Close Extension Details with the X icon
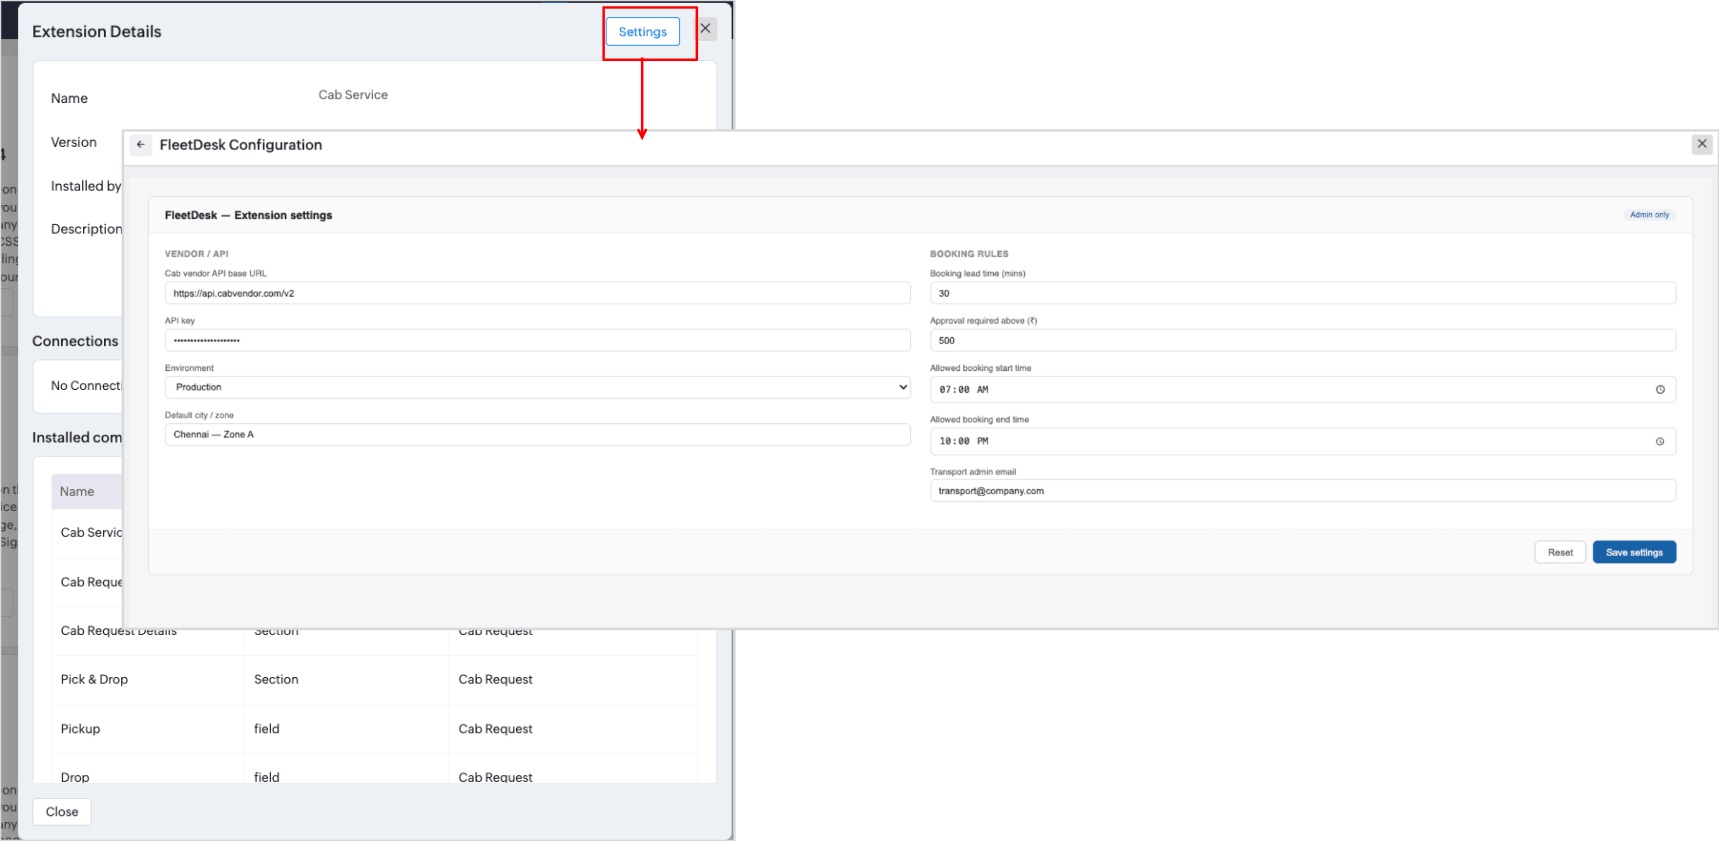Image resolution: width=1719 pixels, height=841 pixels. tap(706, 29)
